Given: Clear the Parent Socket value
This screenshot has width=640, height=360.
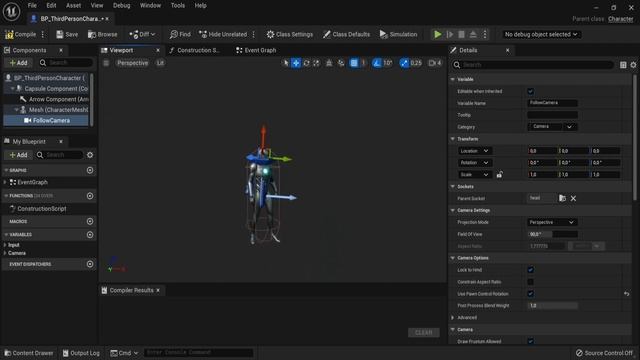Looking at the screenshot, I should coord(573,198).
